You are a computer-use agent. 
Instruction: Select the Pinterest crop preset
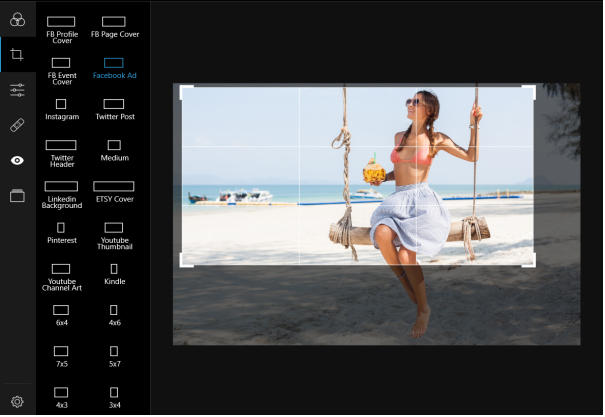[x=61, y=233]
